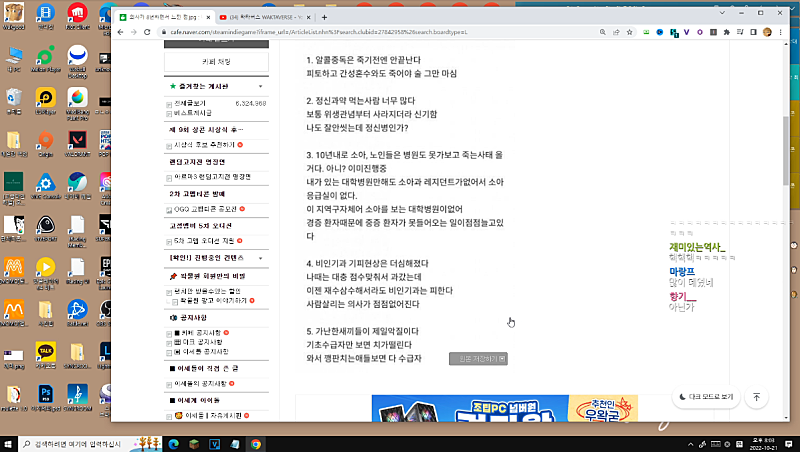Click the Chrome back arrow
The image size is (800, 452).
pos(120,32)
